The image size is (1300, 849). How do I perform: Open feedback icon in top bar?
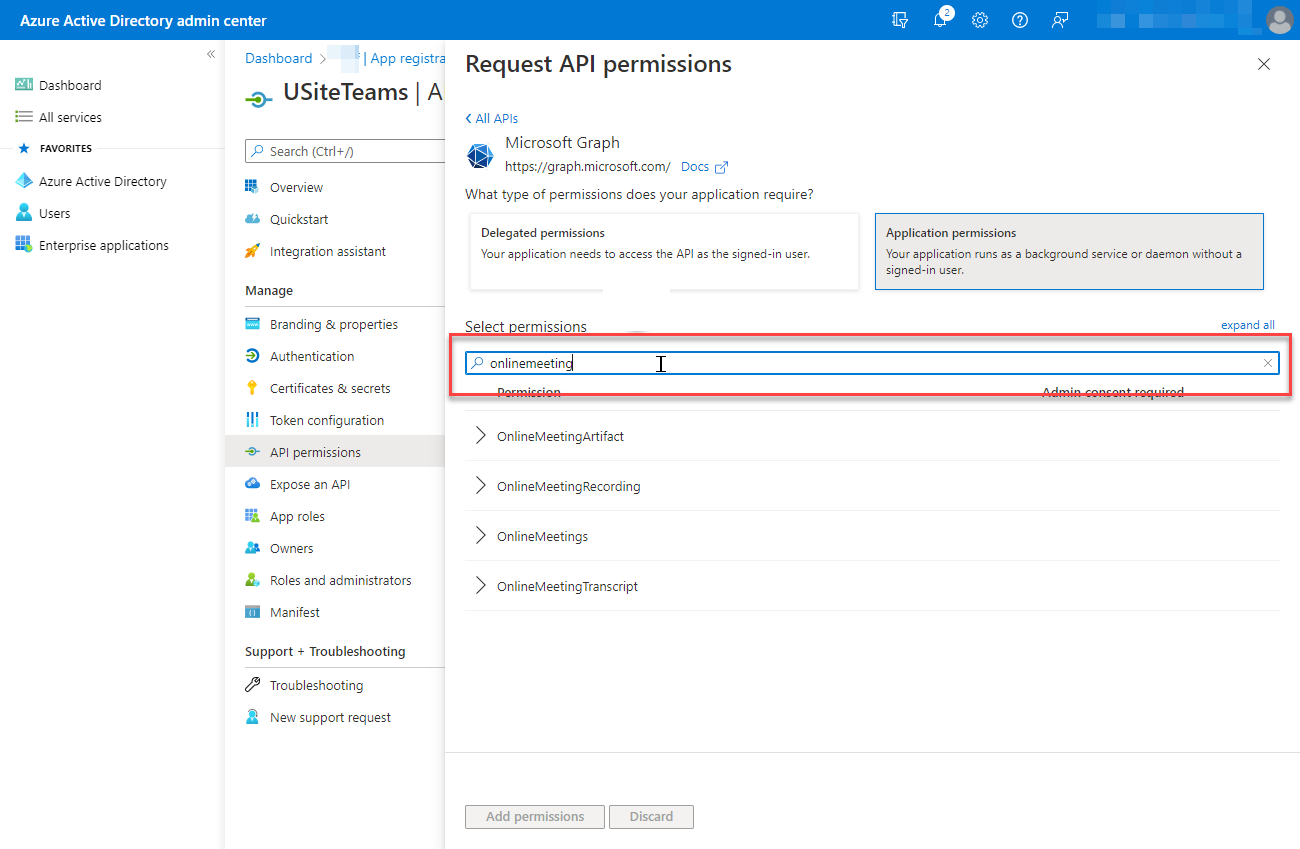tap(1060, 20)
